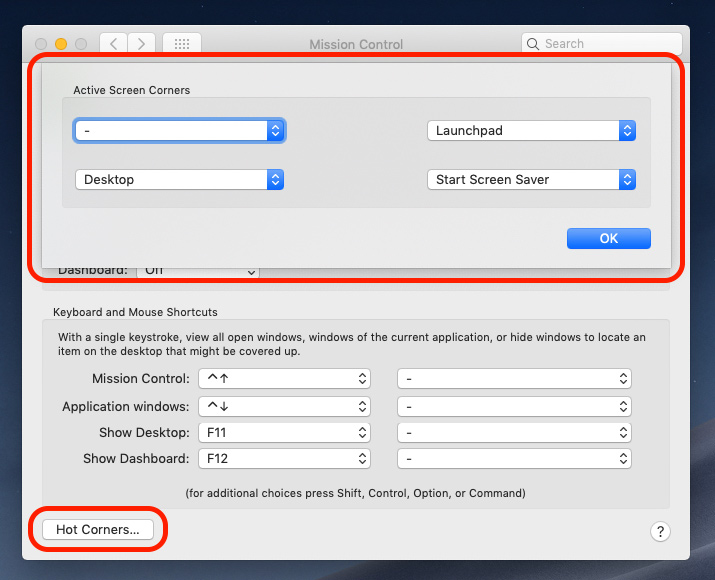Open help with the question mark button
This screenshot has width=715, height=580.
pyautogui.click(x=660, y=531)
